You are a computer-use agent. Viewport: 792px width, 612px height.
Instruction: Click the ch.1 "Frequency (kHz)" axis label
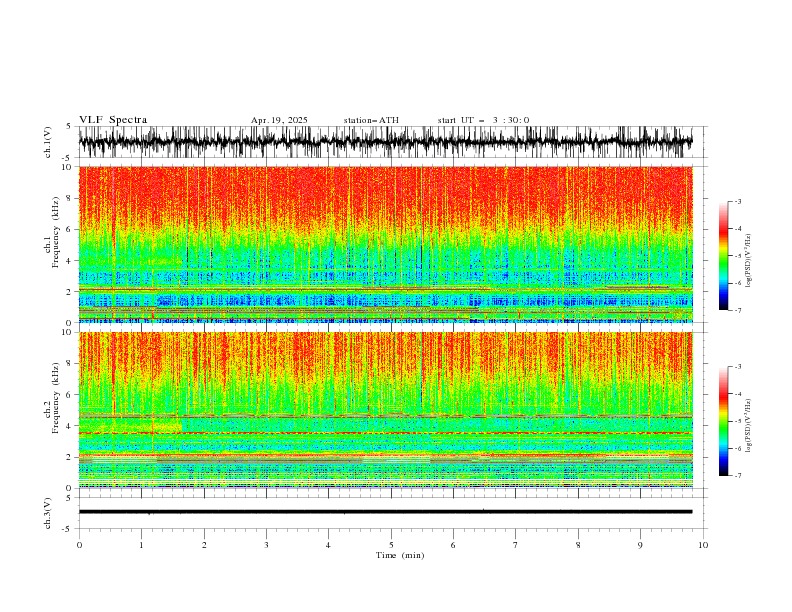click(56, 232)
